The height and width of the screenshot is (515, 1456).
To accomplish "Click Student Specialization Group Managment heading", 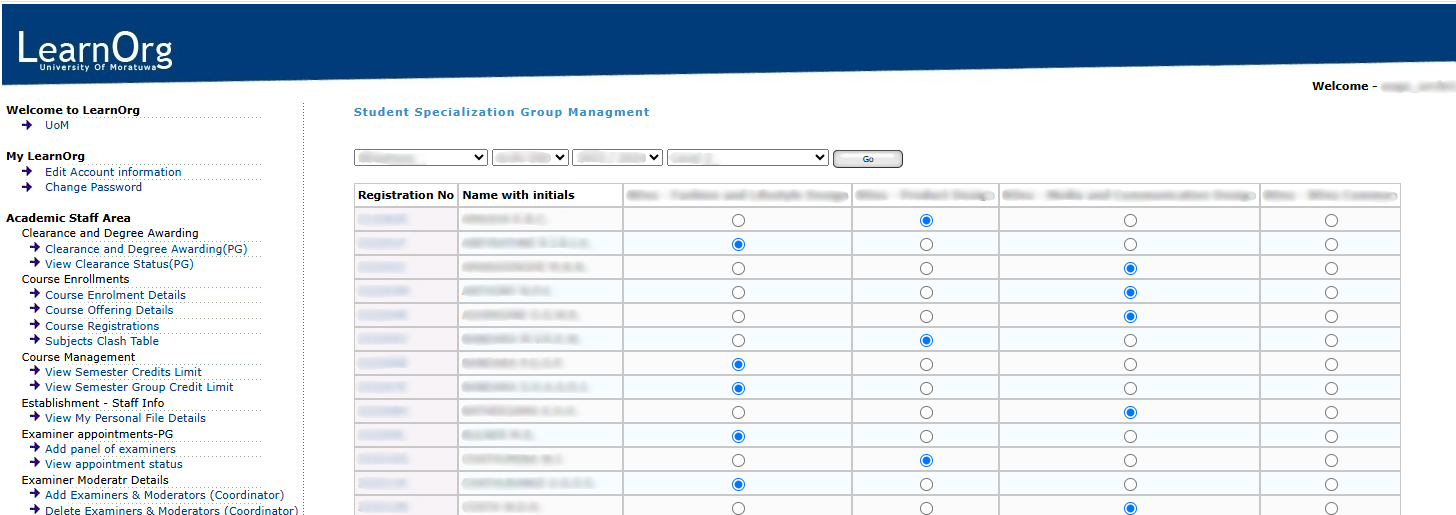I will pos(502,112).
